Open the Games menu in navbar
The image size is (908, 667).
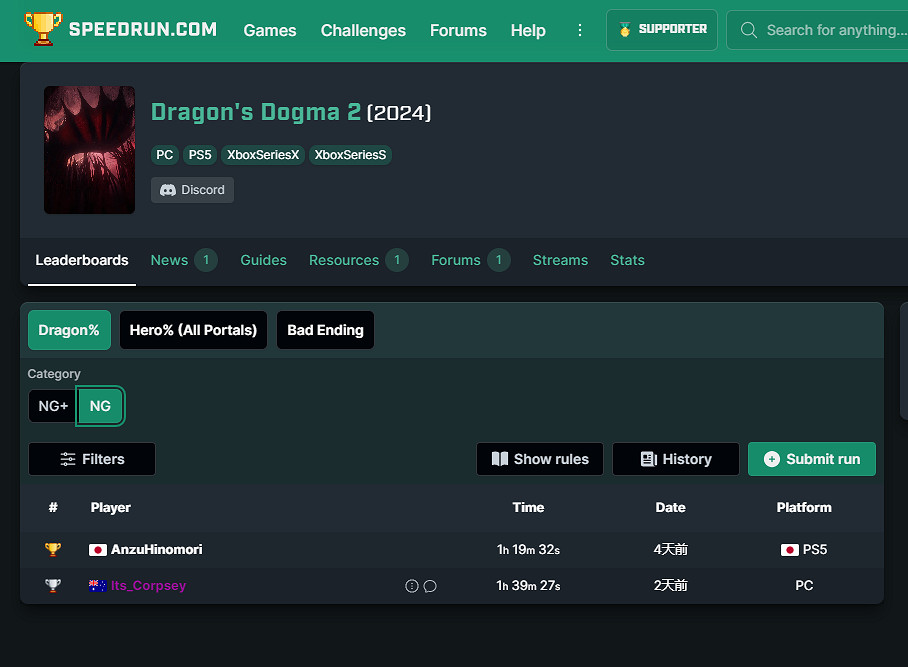pos(270,30)
